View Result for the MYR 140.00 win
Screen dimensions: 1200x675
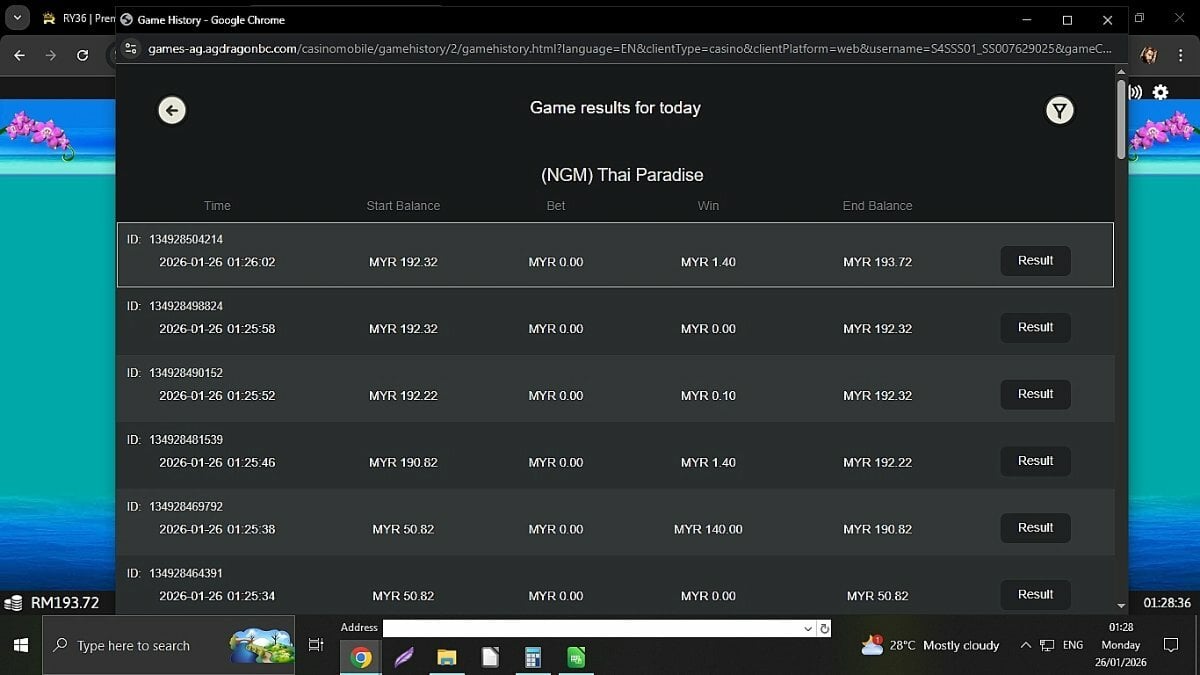(1035, 528)
